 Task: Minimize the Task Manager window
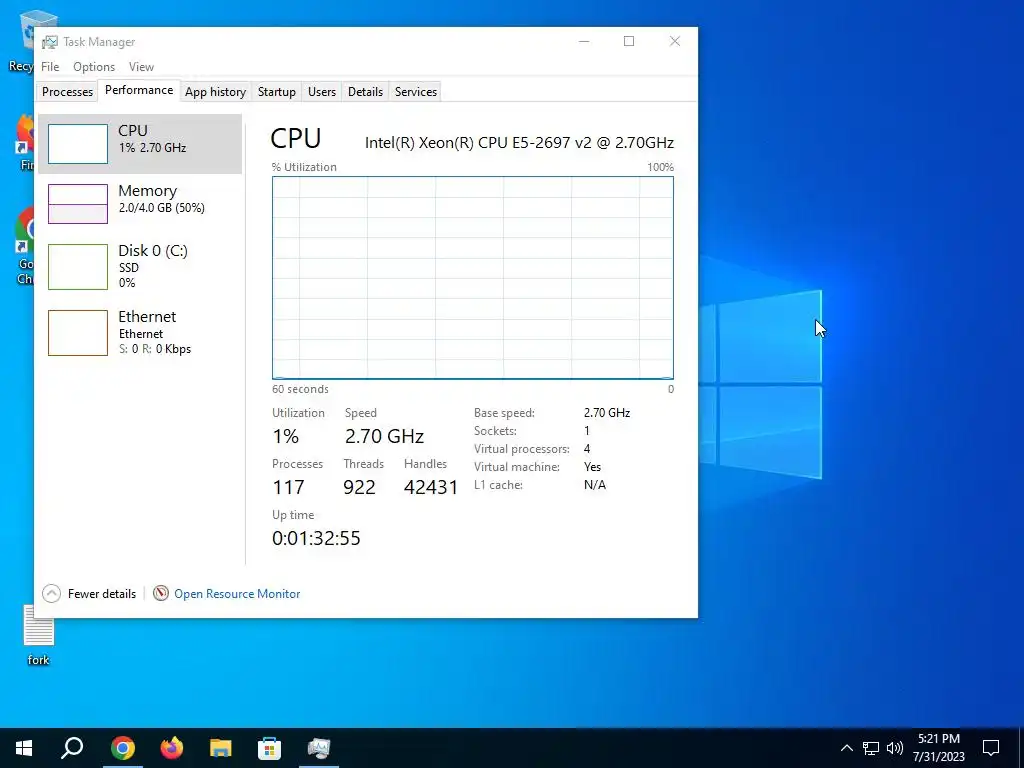coord(584,41)
